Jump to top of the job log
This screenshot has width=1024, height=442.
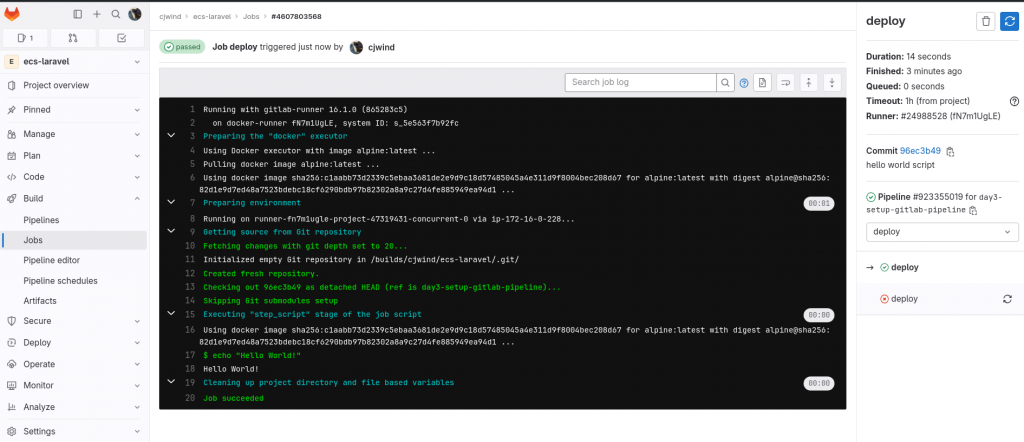click(x=808, y=82)
